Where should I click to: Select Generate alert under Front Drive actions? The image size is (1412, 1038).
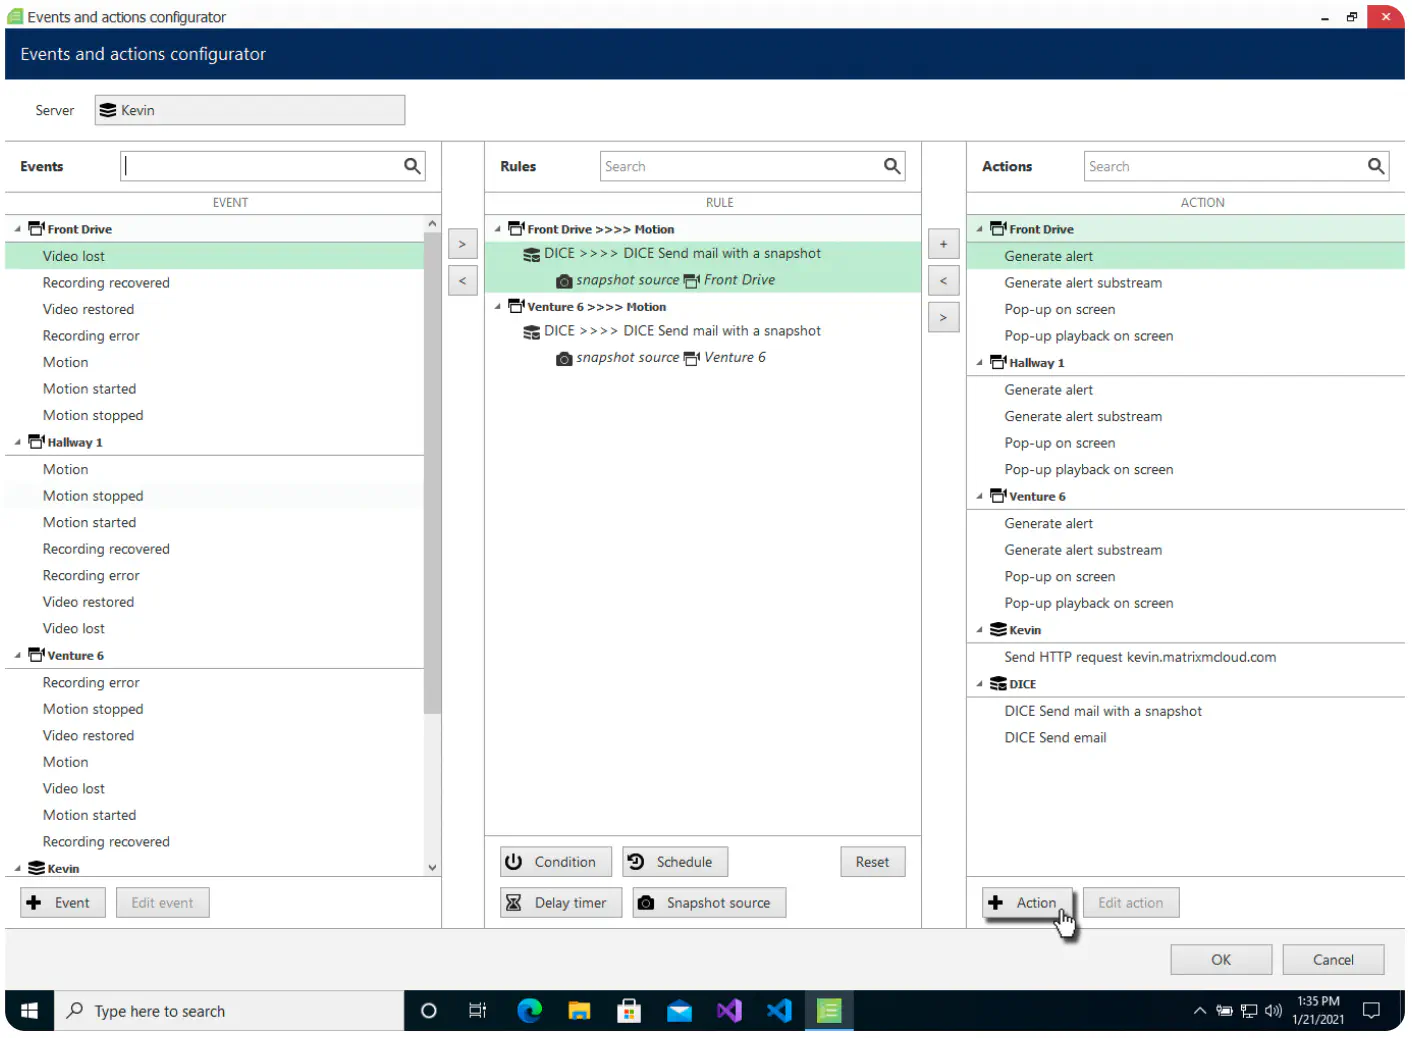tap(1185, 256)
